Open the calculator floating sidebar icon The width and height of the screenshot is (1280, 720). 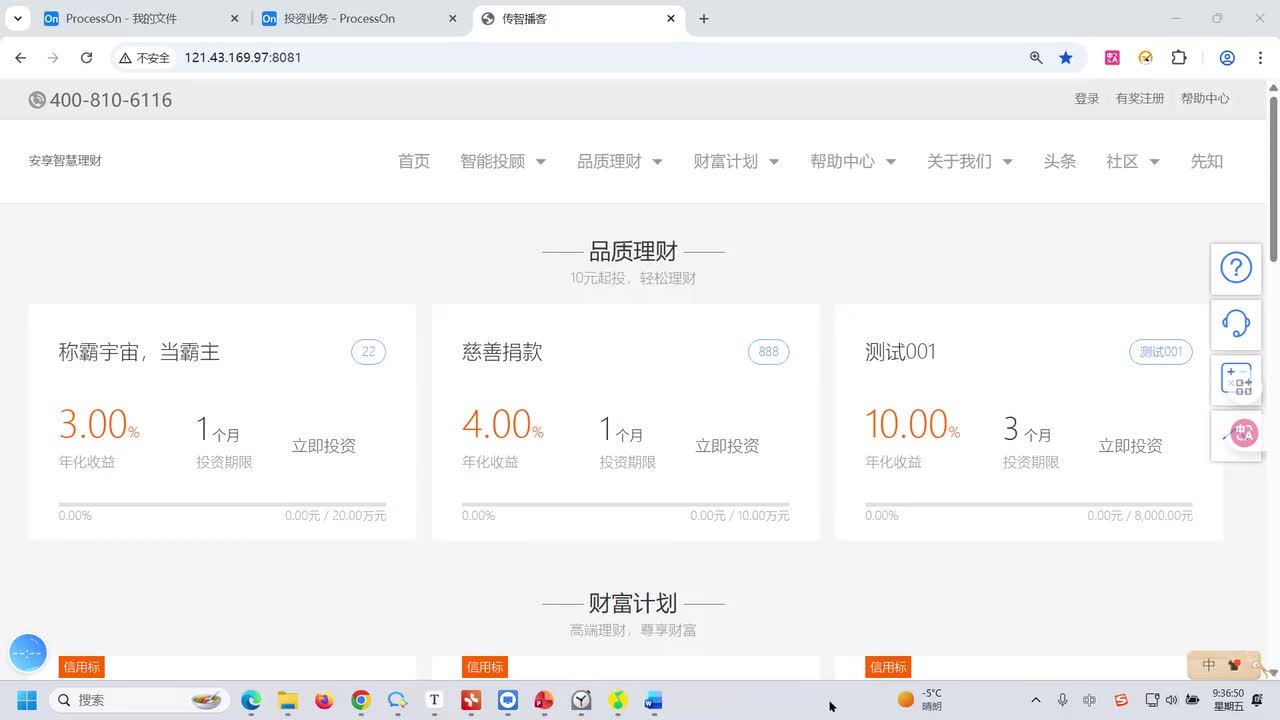tap(1236, 379)
